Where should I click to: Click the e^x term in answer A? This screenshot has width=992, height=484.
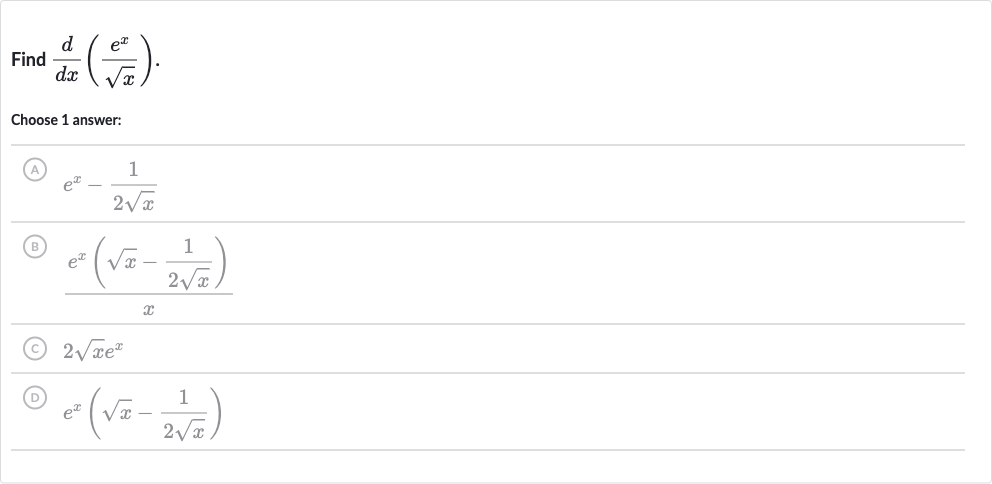tap(71, 185)
